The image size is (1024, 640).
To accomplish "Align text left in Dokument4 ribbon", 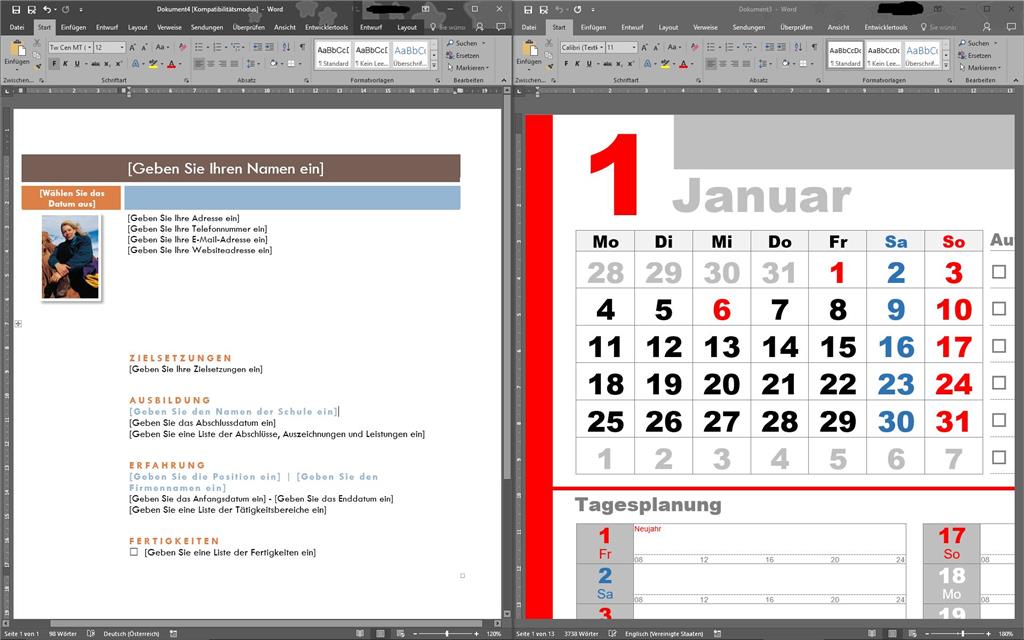I will (x=200, y=64).
